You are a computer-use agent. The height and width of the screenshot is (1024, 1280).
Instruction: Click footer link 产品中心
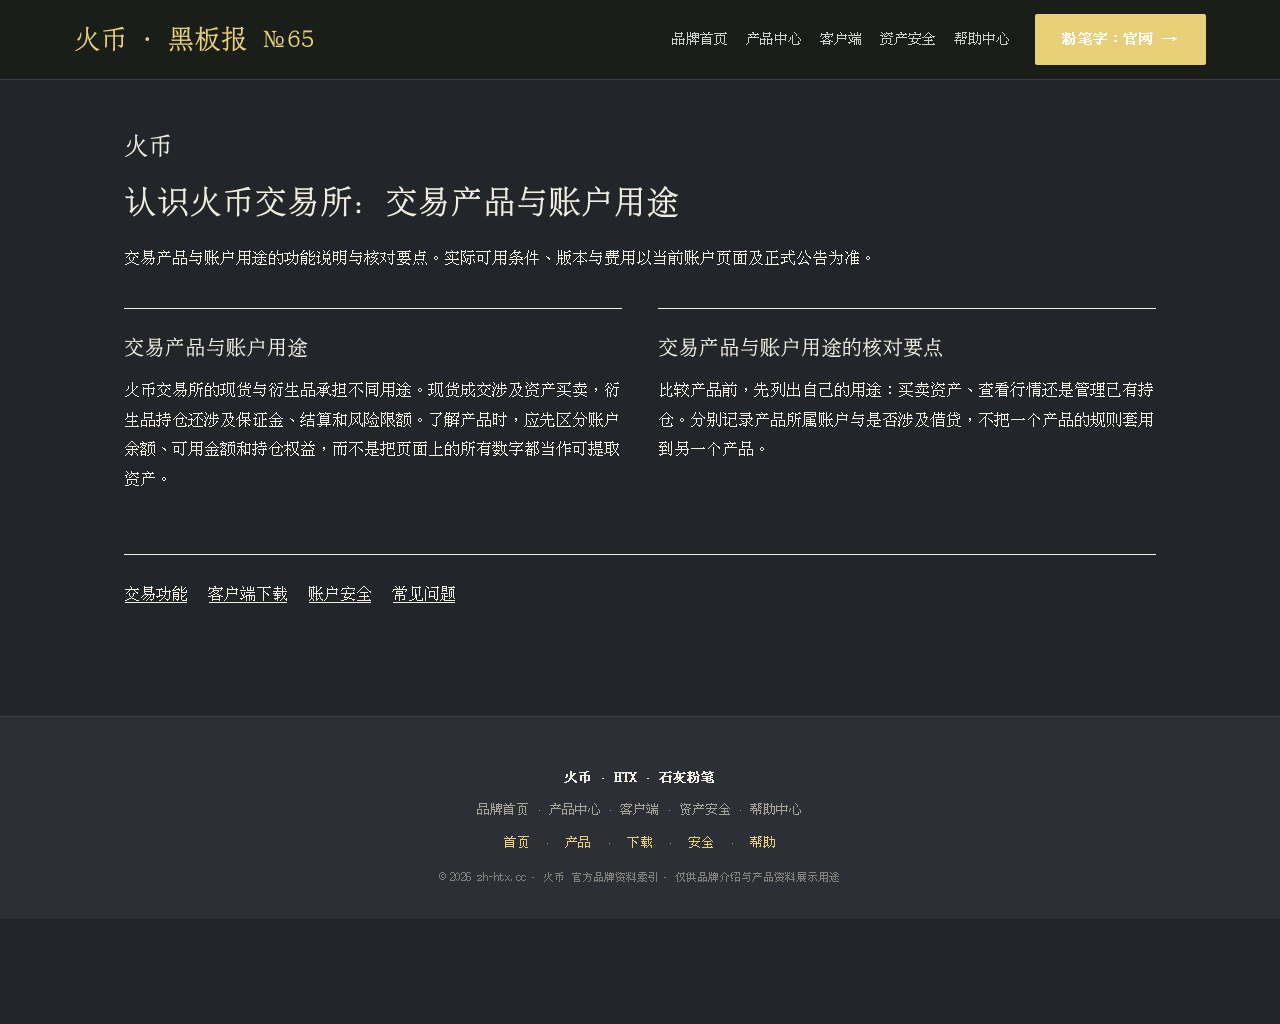pyautogui.click(x=575, y=809)
